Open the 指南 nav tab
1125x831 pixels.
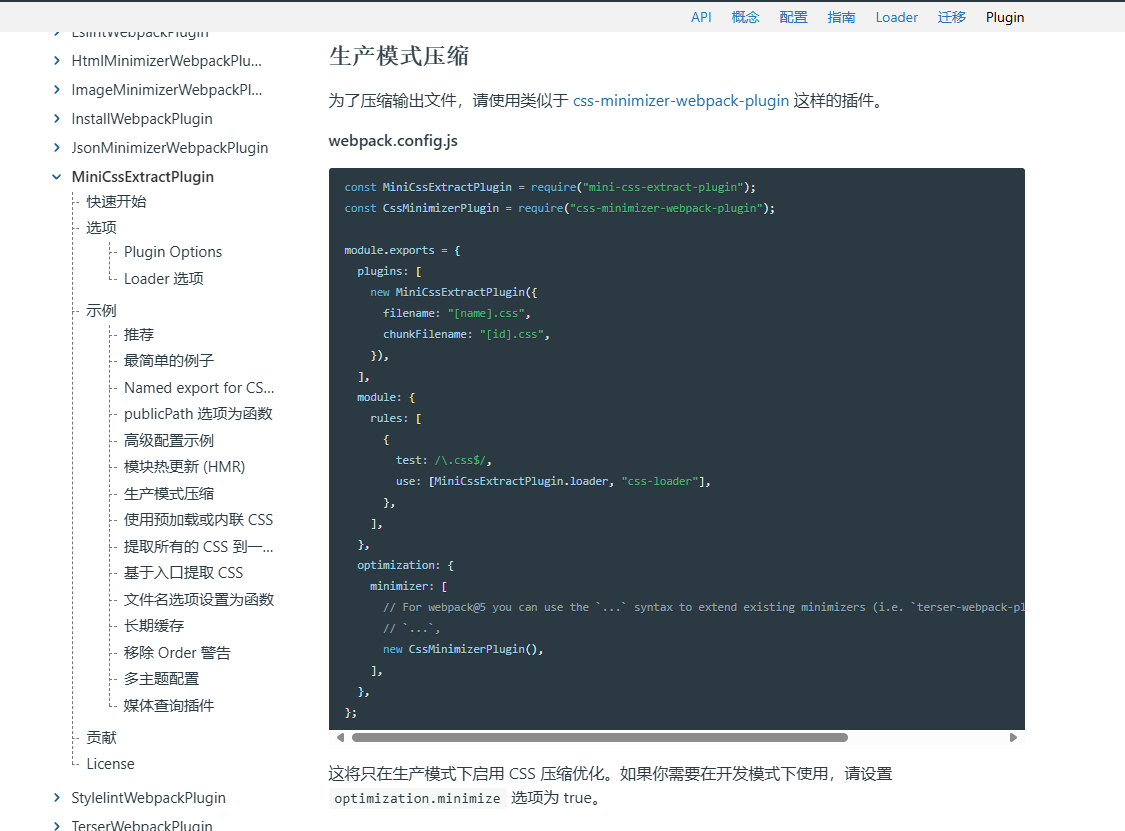[x=842, y=17]
